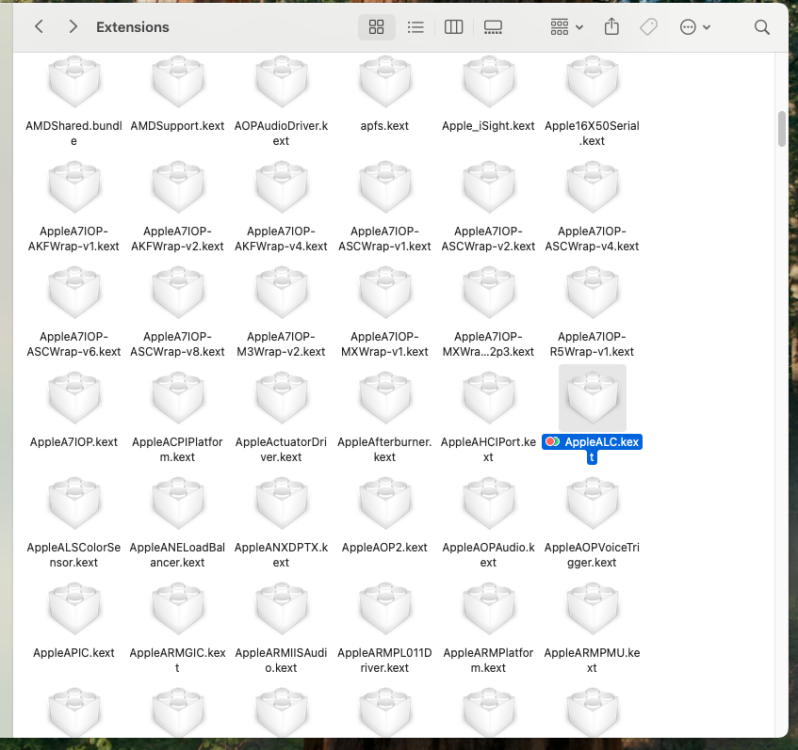This screenshot has height=750, width=798.
Task: Select AppleA7IOP-ASCWrap-v4.kext icon
Action: 592,187
